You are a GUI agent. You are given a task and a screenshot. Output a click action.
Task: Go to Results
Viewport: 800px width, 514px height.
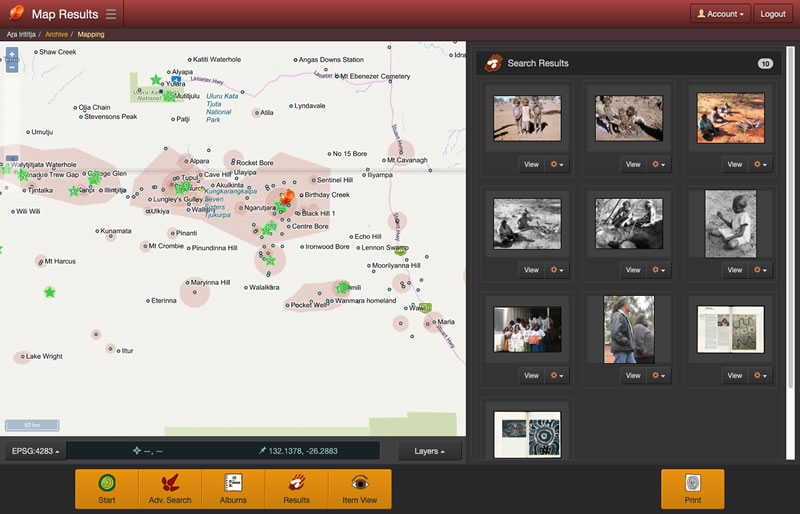(296, 489)
